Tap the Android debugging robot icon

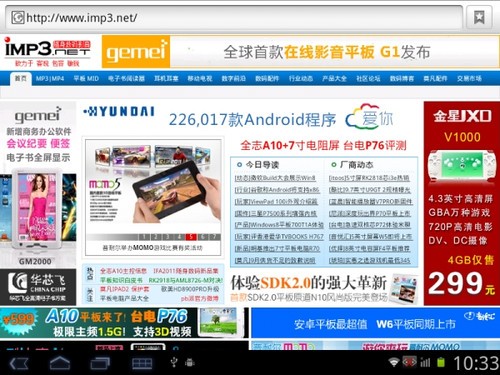190,362
